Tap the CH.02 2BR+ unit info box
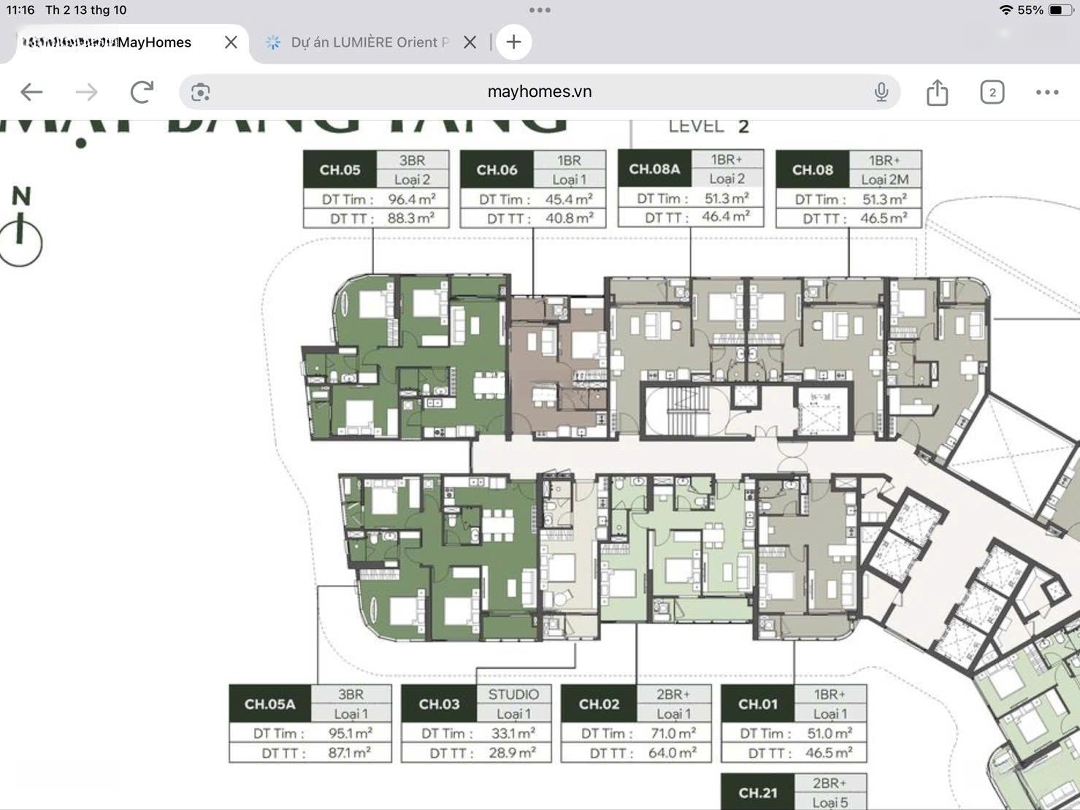 pyautogui.click(x=636, y=723)
